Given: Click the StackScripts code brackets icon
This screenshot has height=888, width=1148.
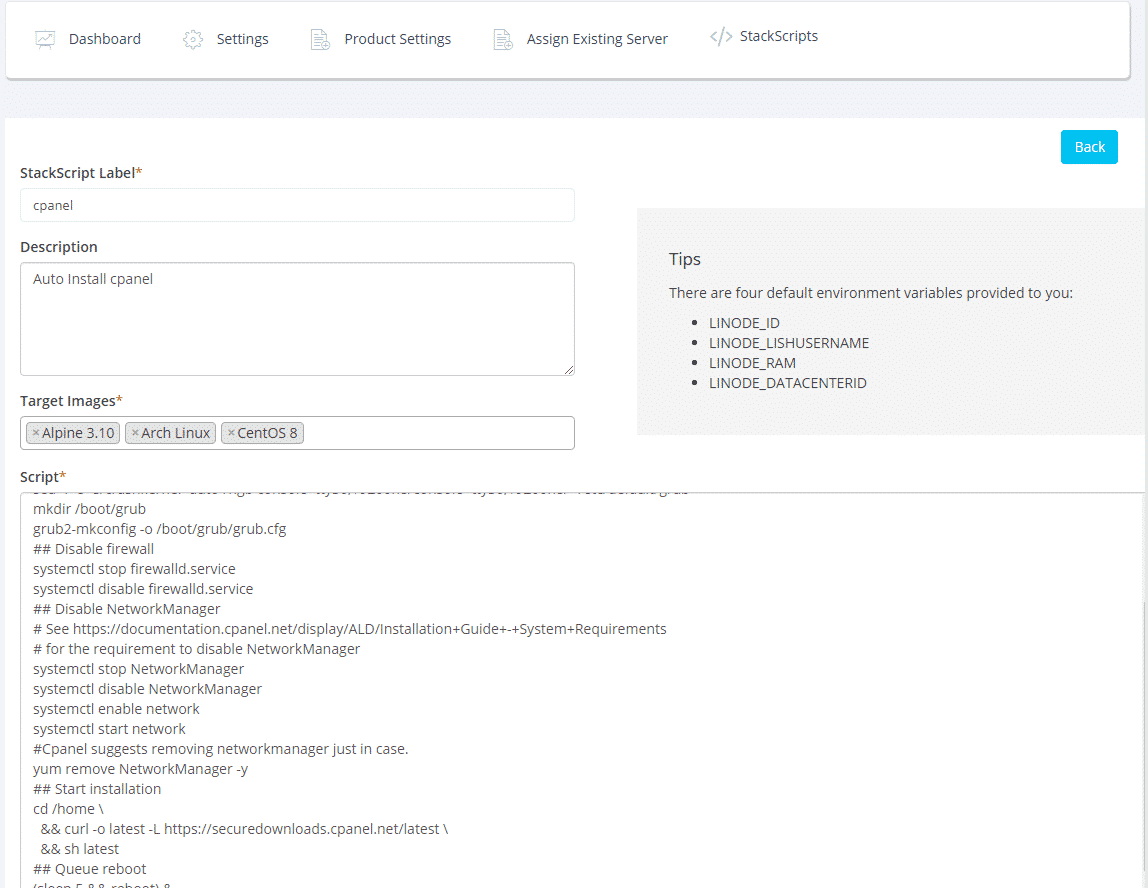Looking at the screenshot, I should pyautogui.click(x=721, y=37).
